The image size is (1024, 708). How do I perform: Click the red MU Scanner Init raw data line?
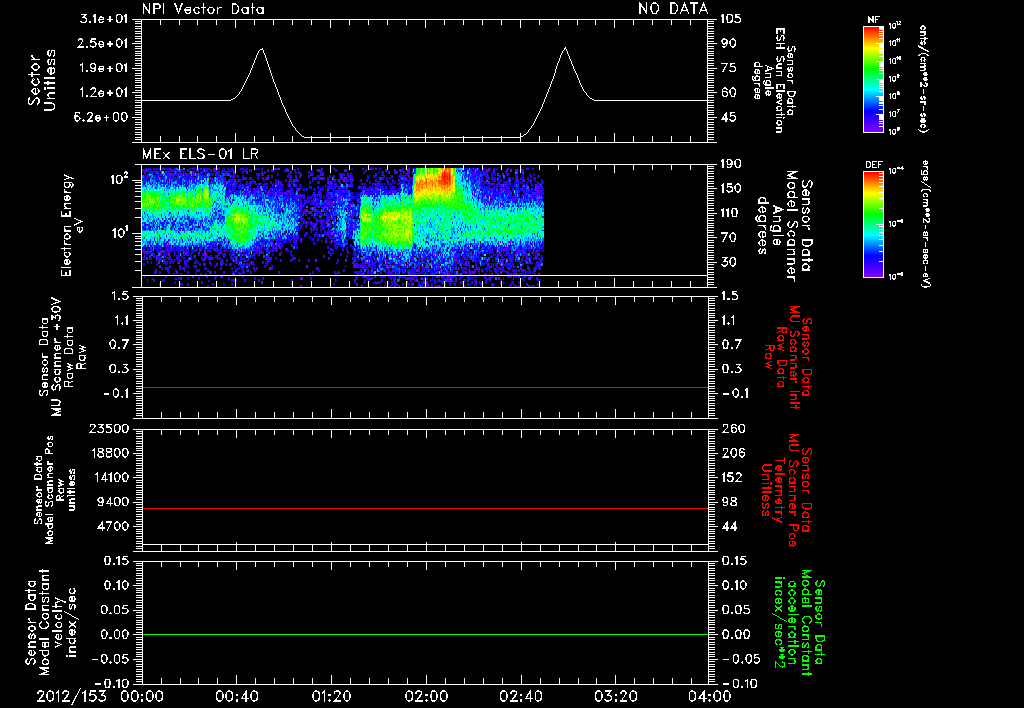point(424,387)
